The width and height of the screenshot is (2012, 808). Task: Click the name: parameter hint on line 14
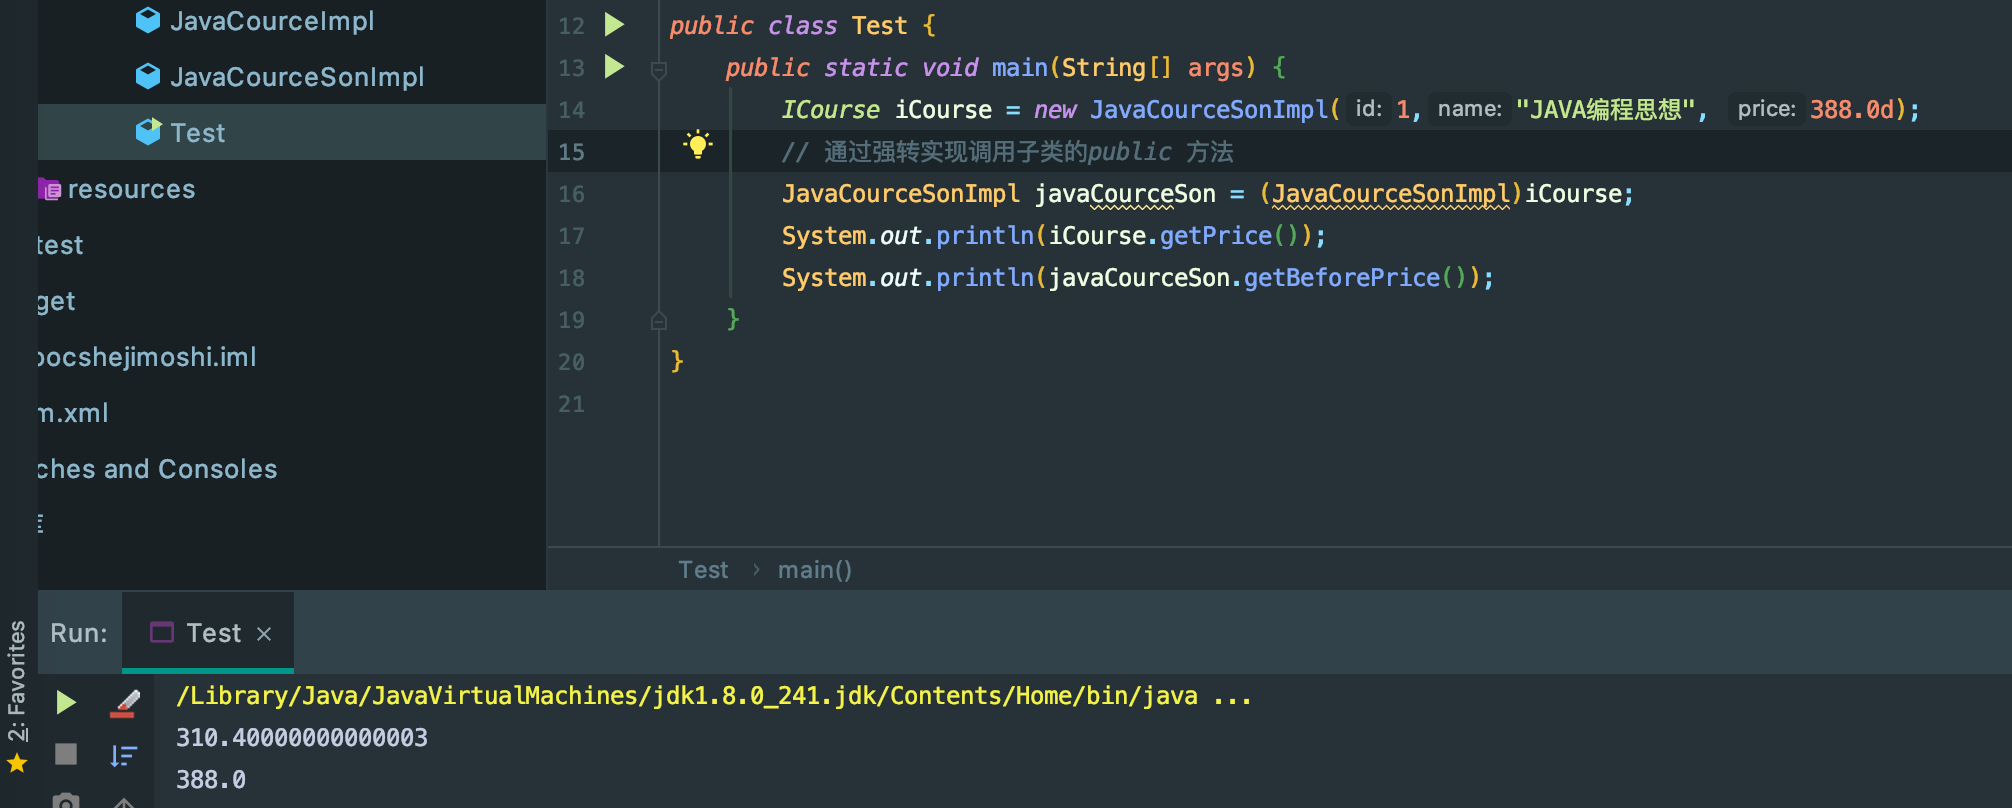coord(1469,109)
